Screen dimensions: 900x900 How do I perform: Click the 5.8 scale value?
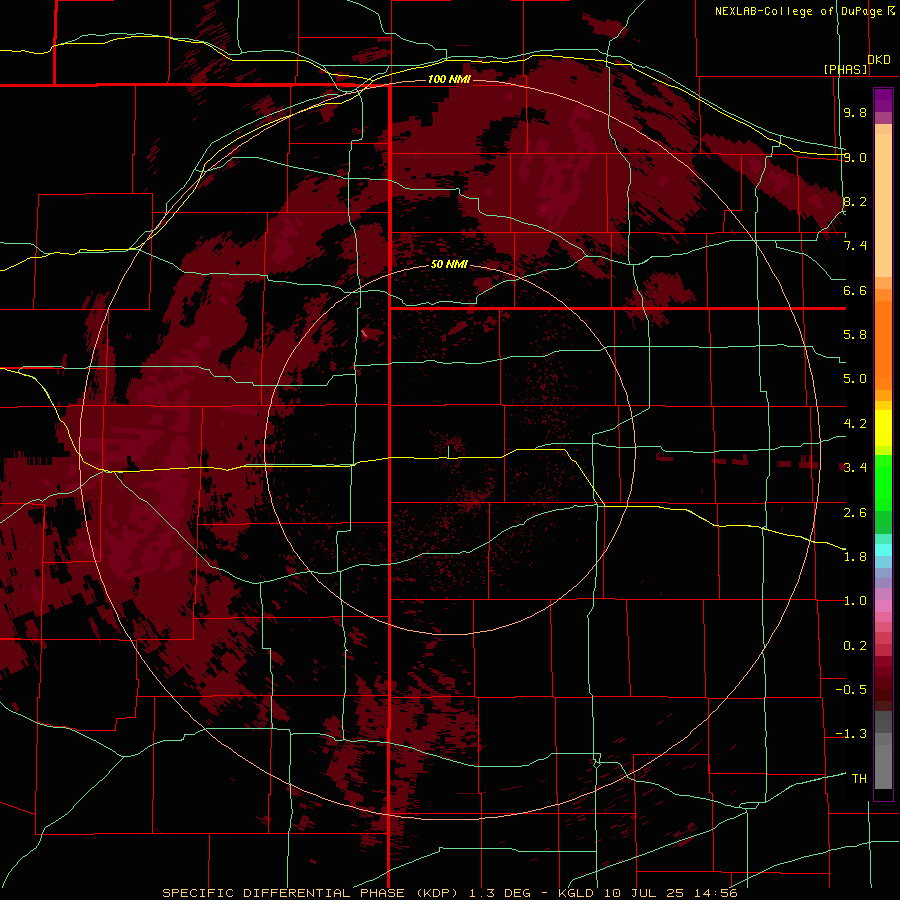(855, 335)
